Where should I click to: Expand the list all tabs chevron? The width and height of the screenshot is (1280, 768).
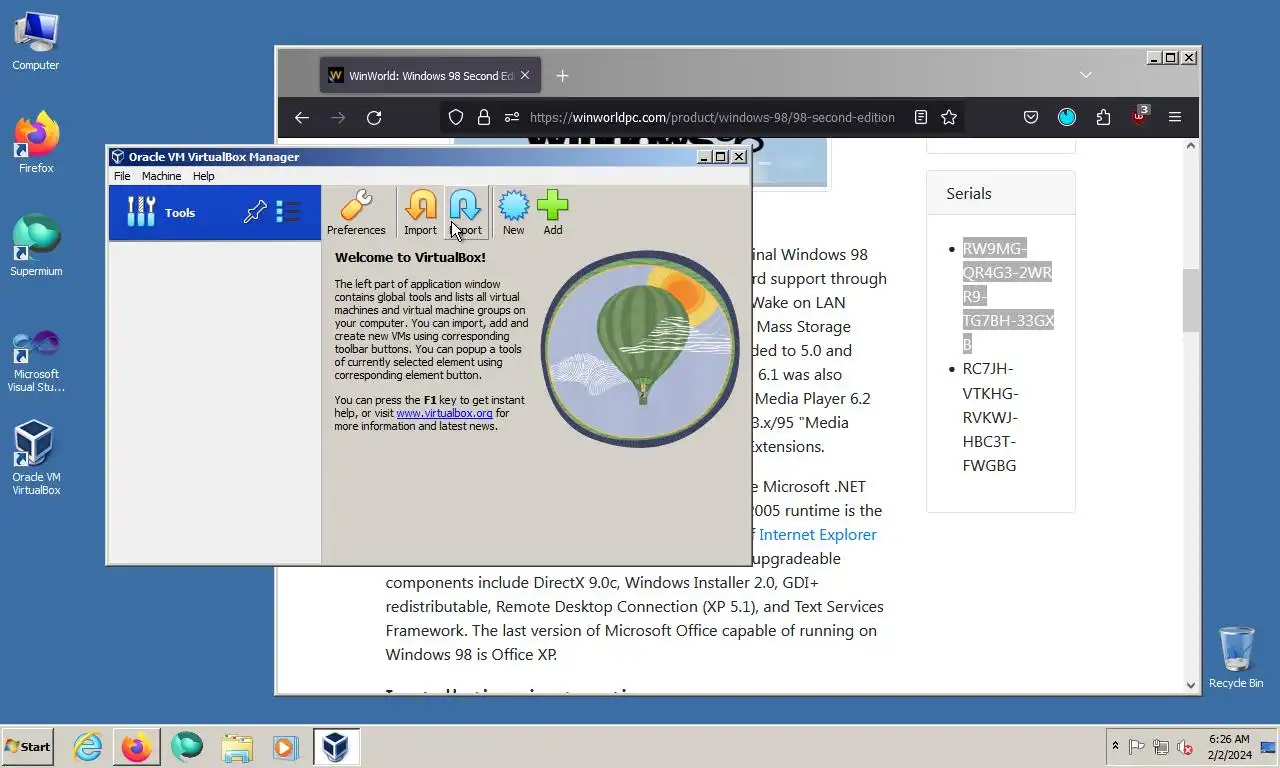point(1086,75)
